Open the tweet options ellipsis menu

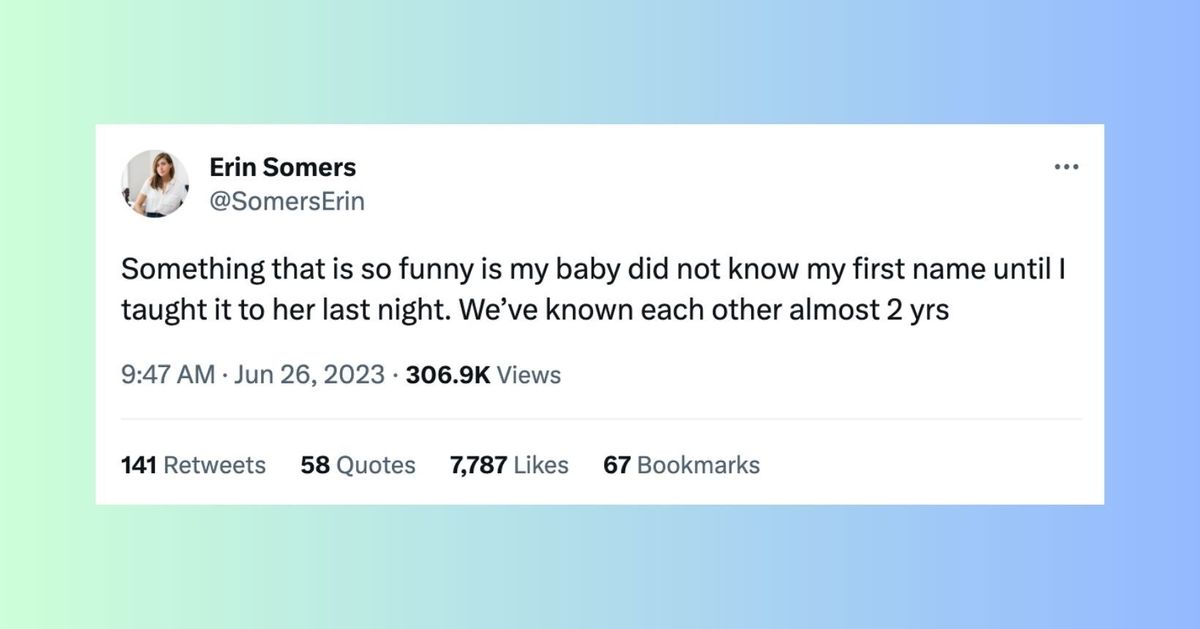[1066, 167]
